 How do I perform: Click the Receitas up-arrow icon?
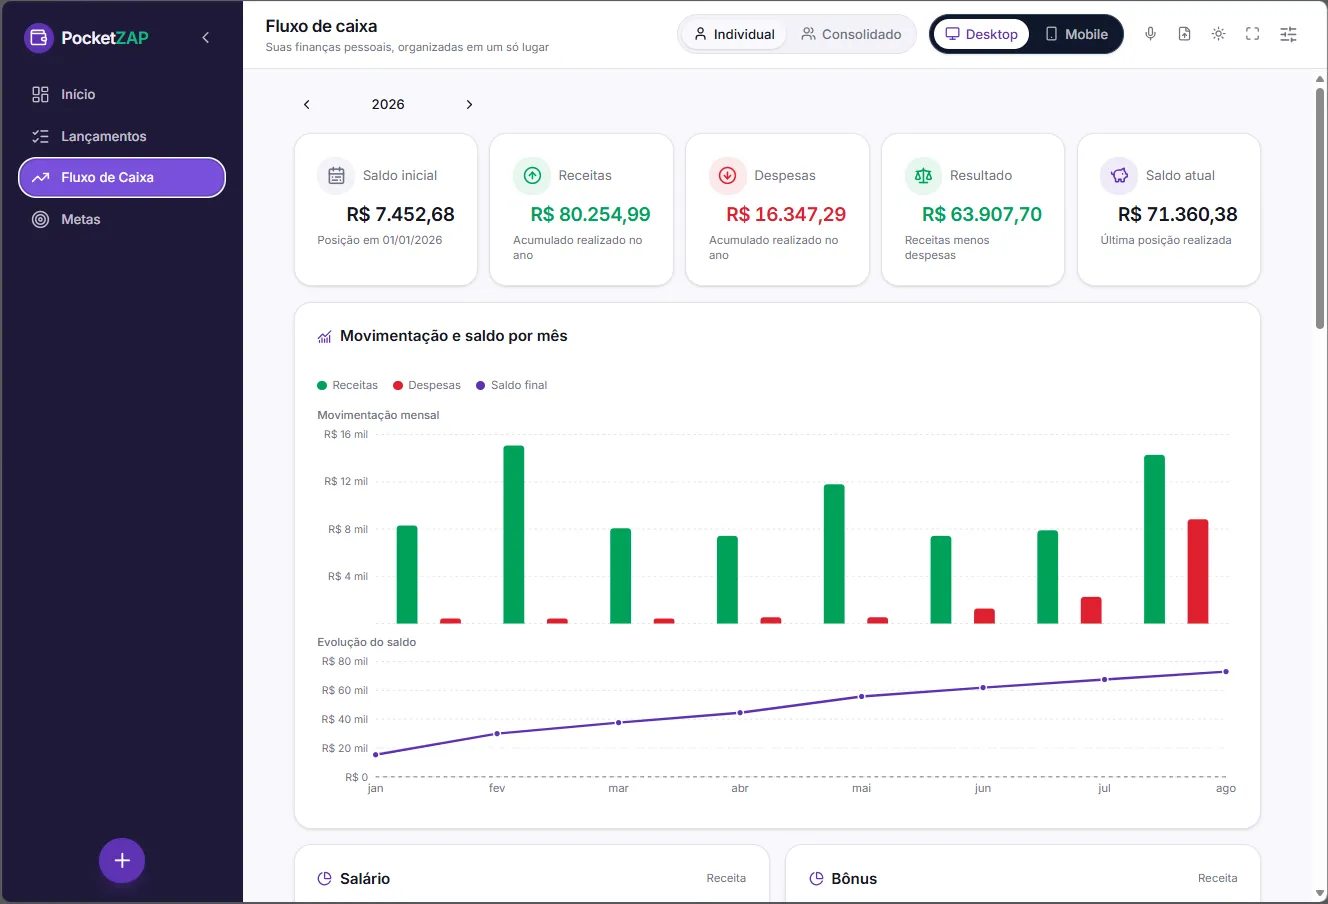[532, 176]
